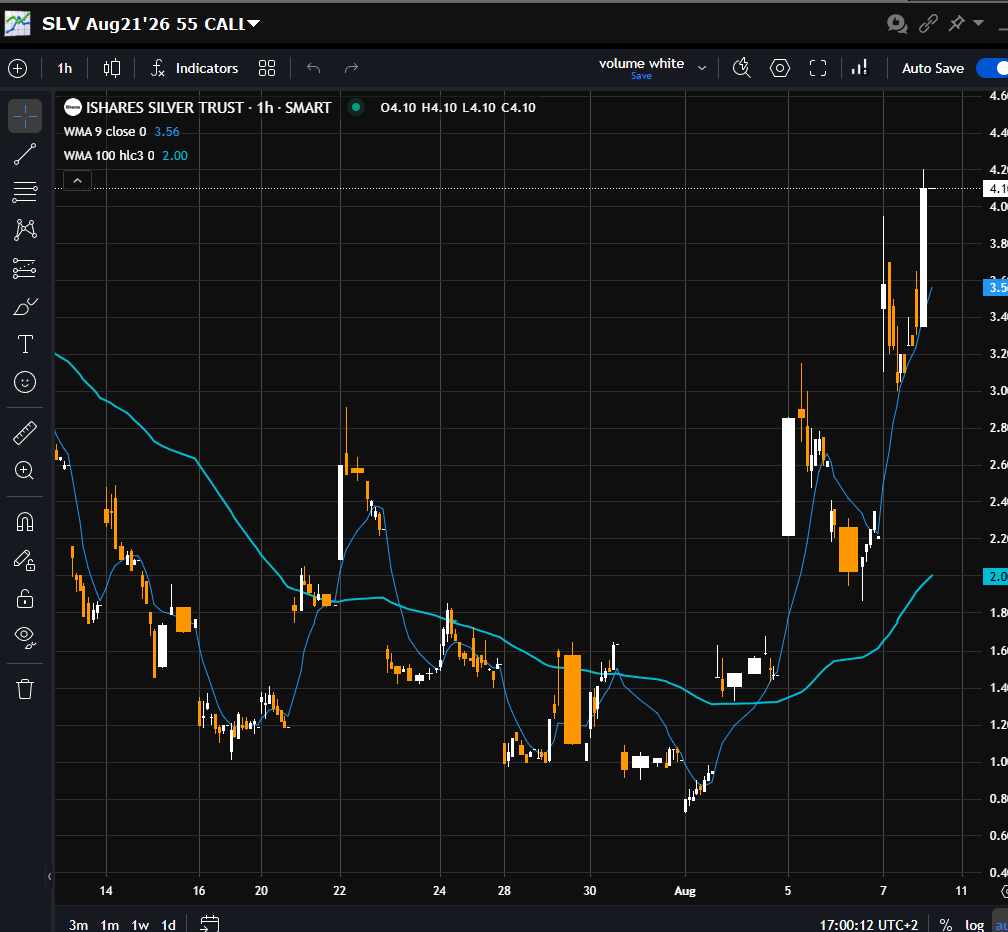Redo the last chart action
The width and height of the screenshot is (1008, 932).
coord(351,68)
